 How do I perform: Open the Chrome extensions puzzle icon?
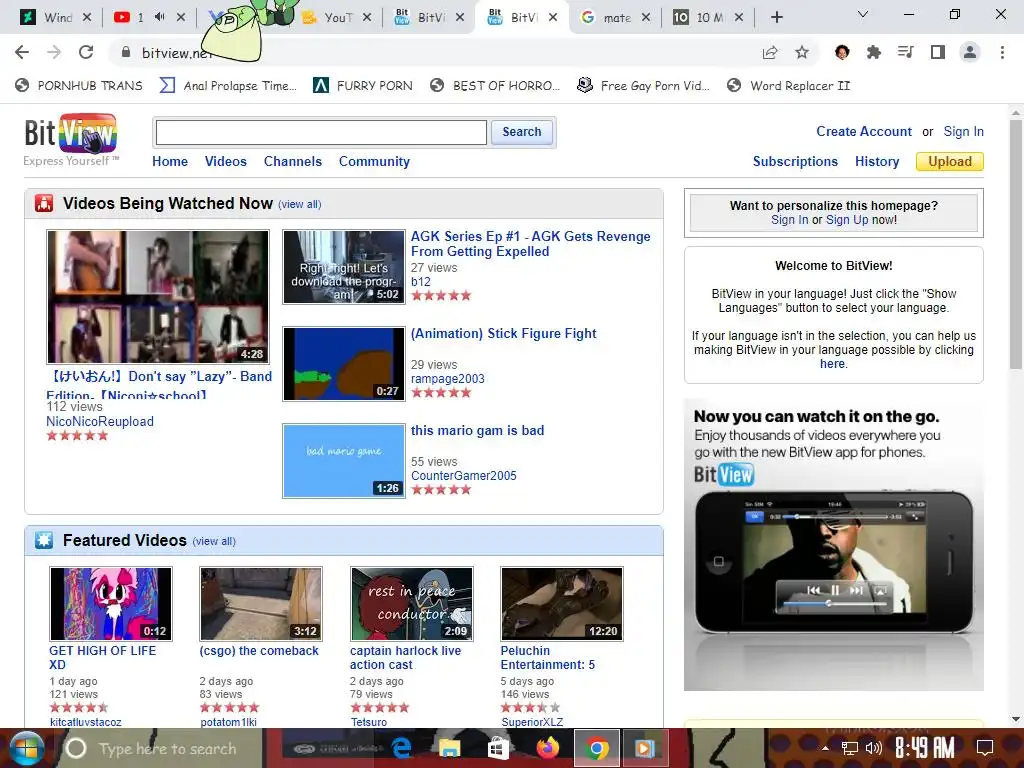pos(874,52)
